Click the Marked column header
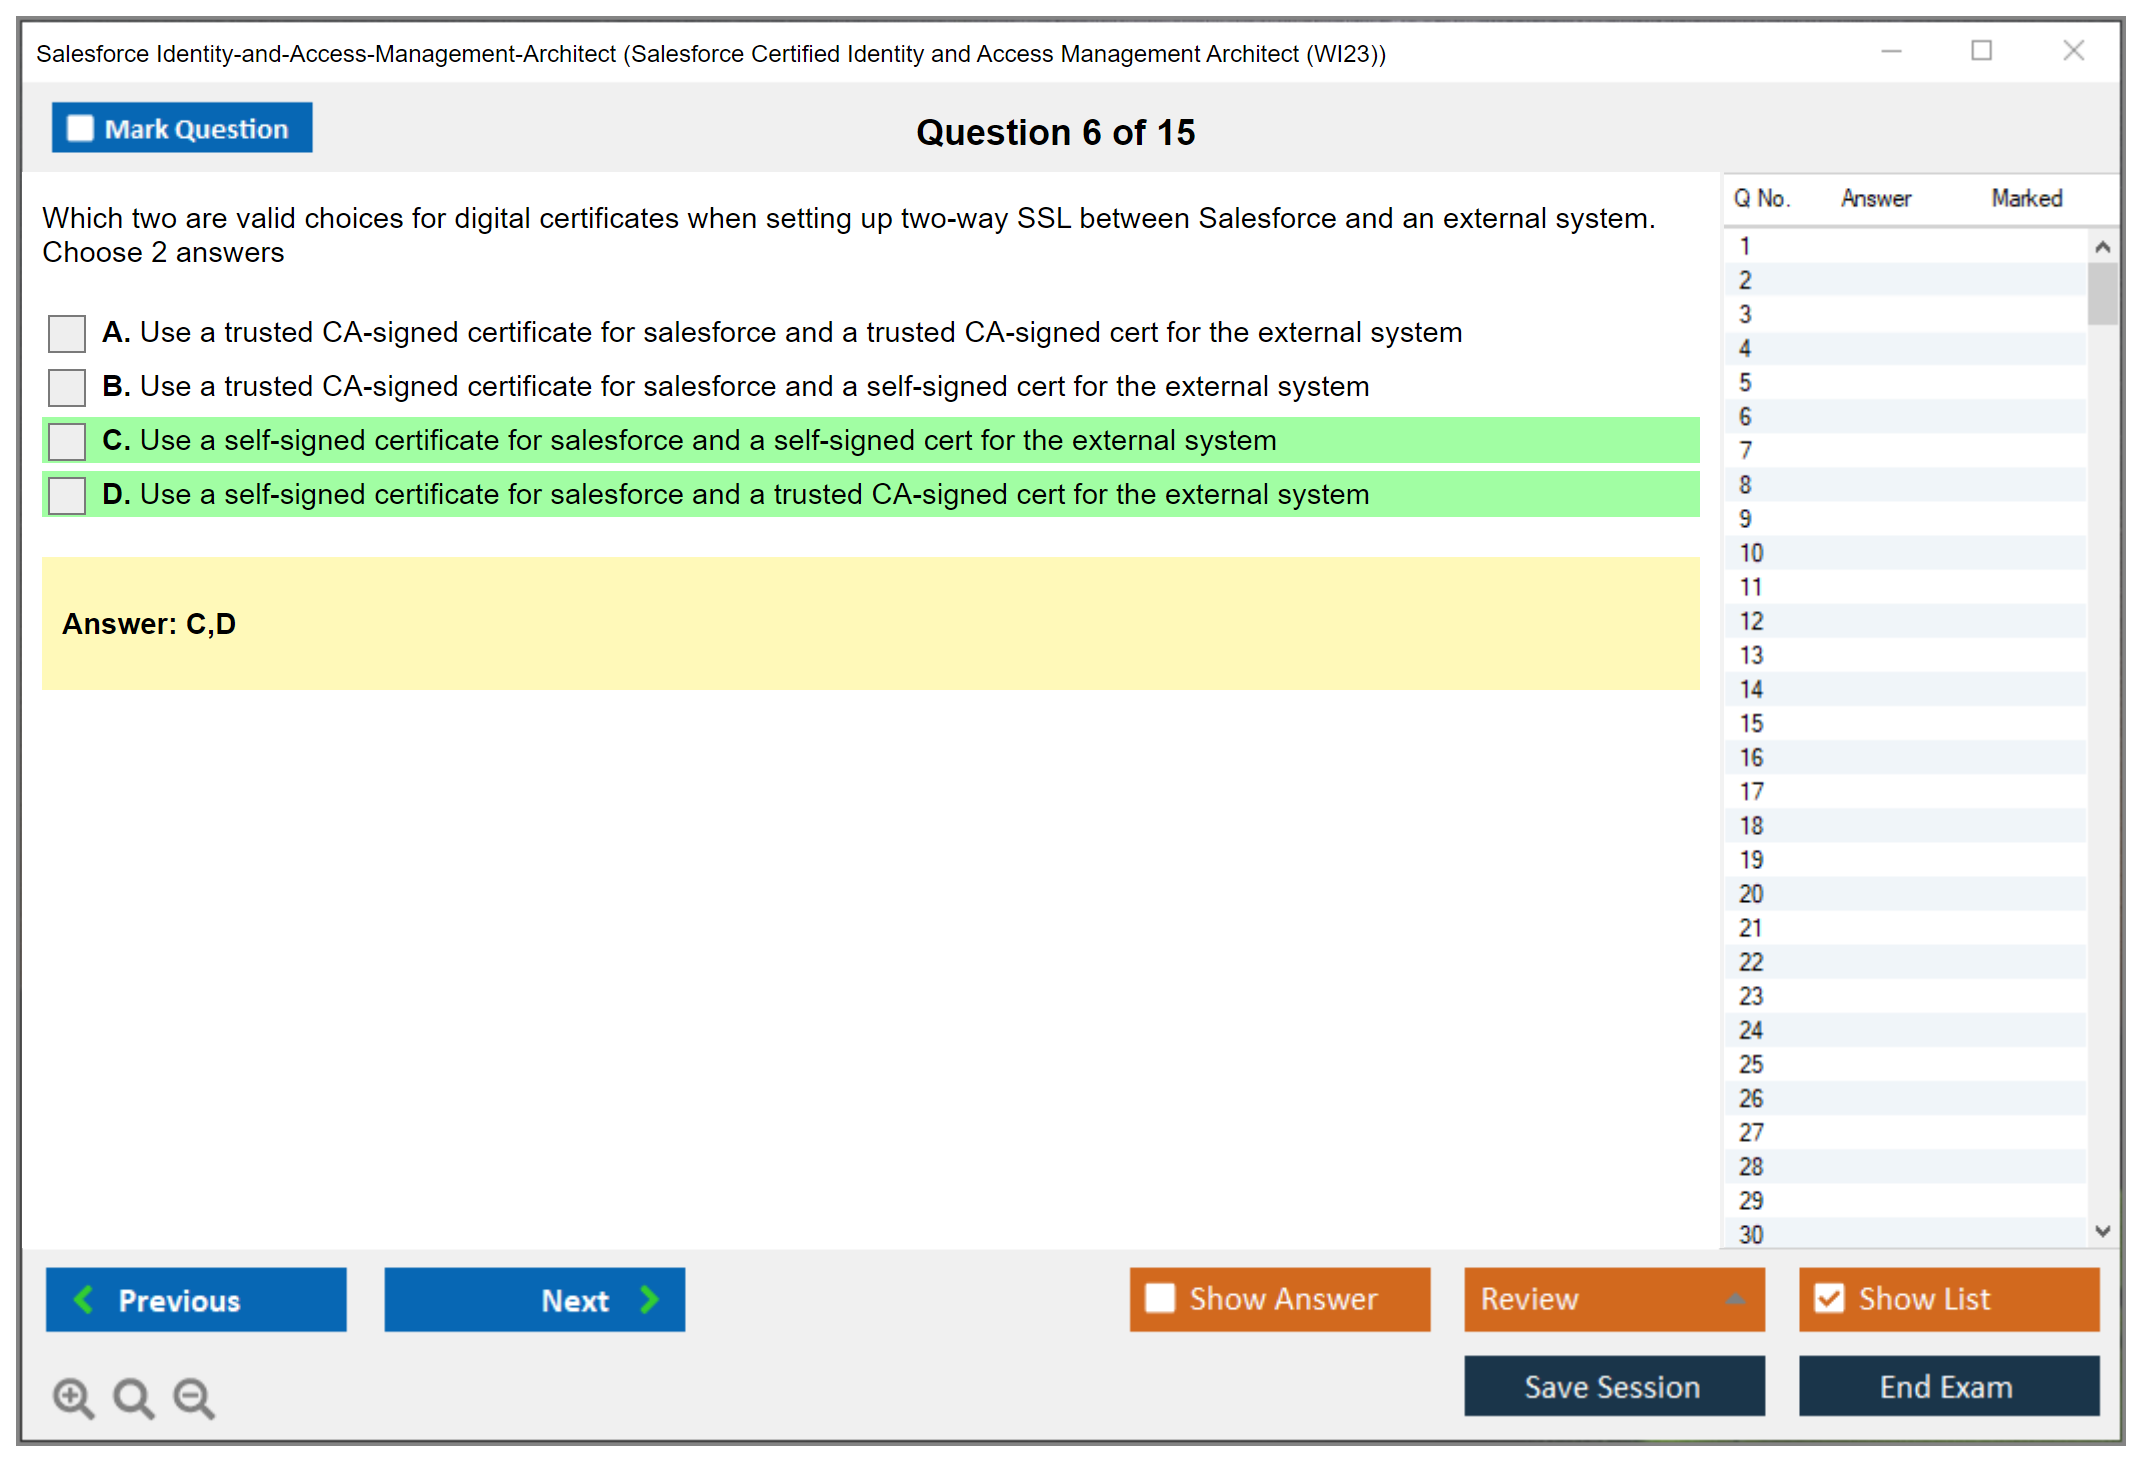 pos(2026,198)
